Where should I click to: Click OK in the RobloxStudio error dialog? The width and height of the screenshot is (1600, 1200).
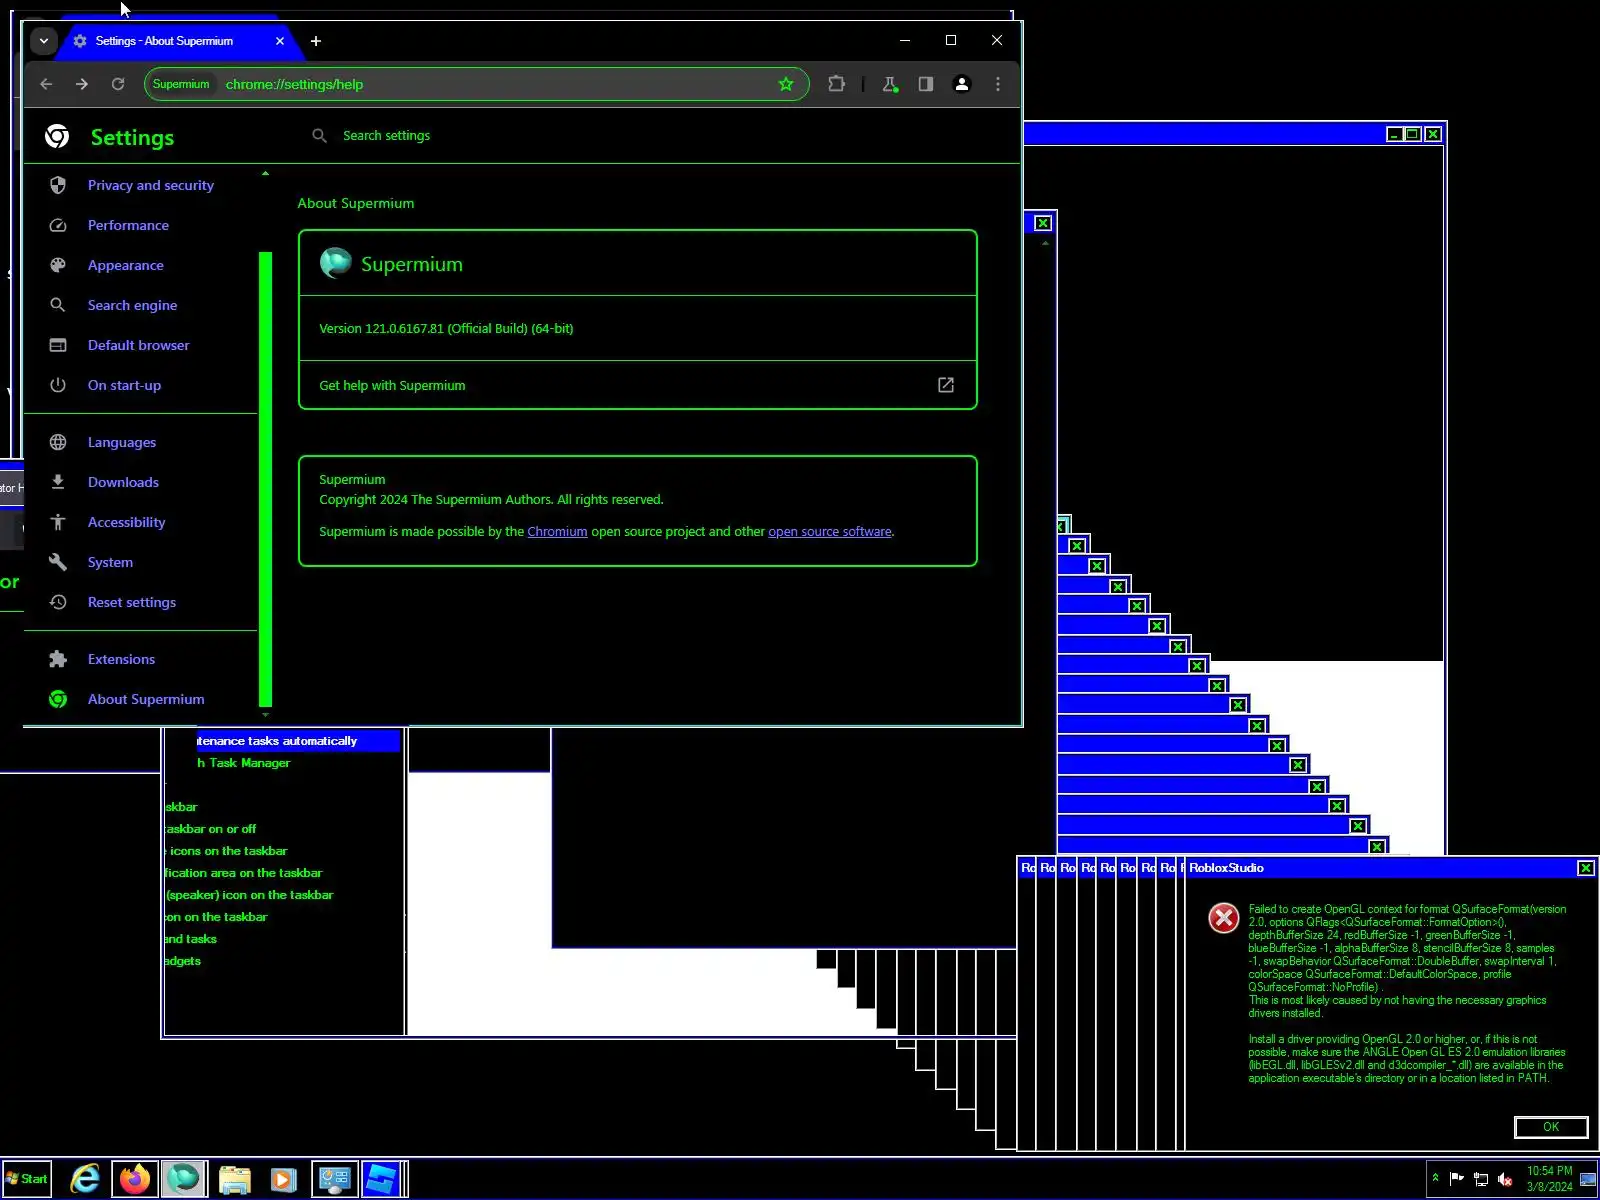coord(1551,1127)
